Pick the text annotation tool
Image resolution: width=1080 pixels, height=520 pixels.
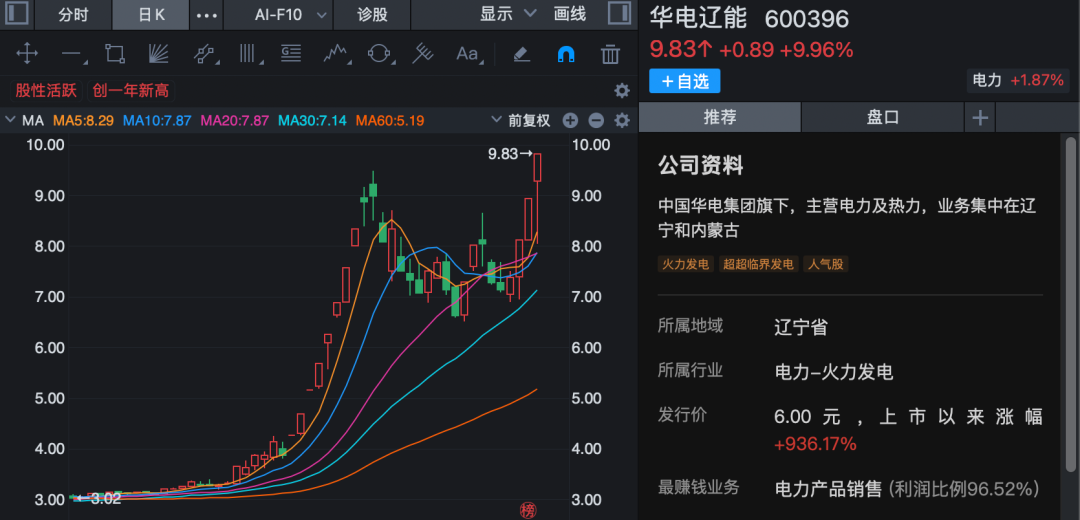tap(467, 54)
